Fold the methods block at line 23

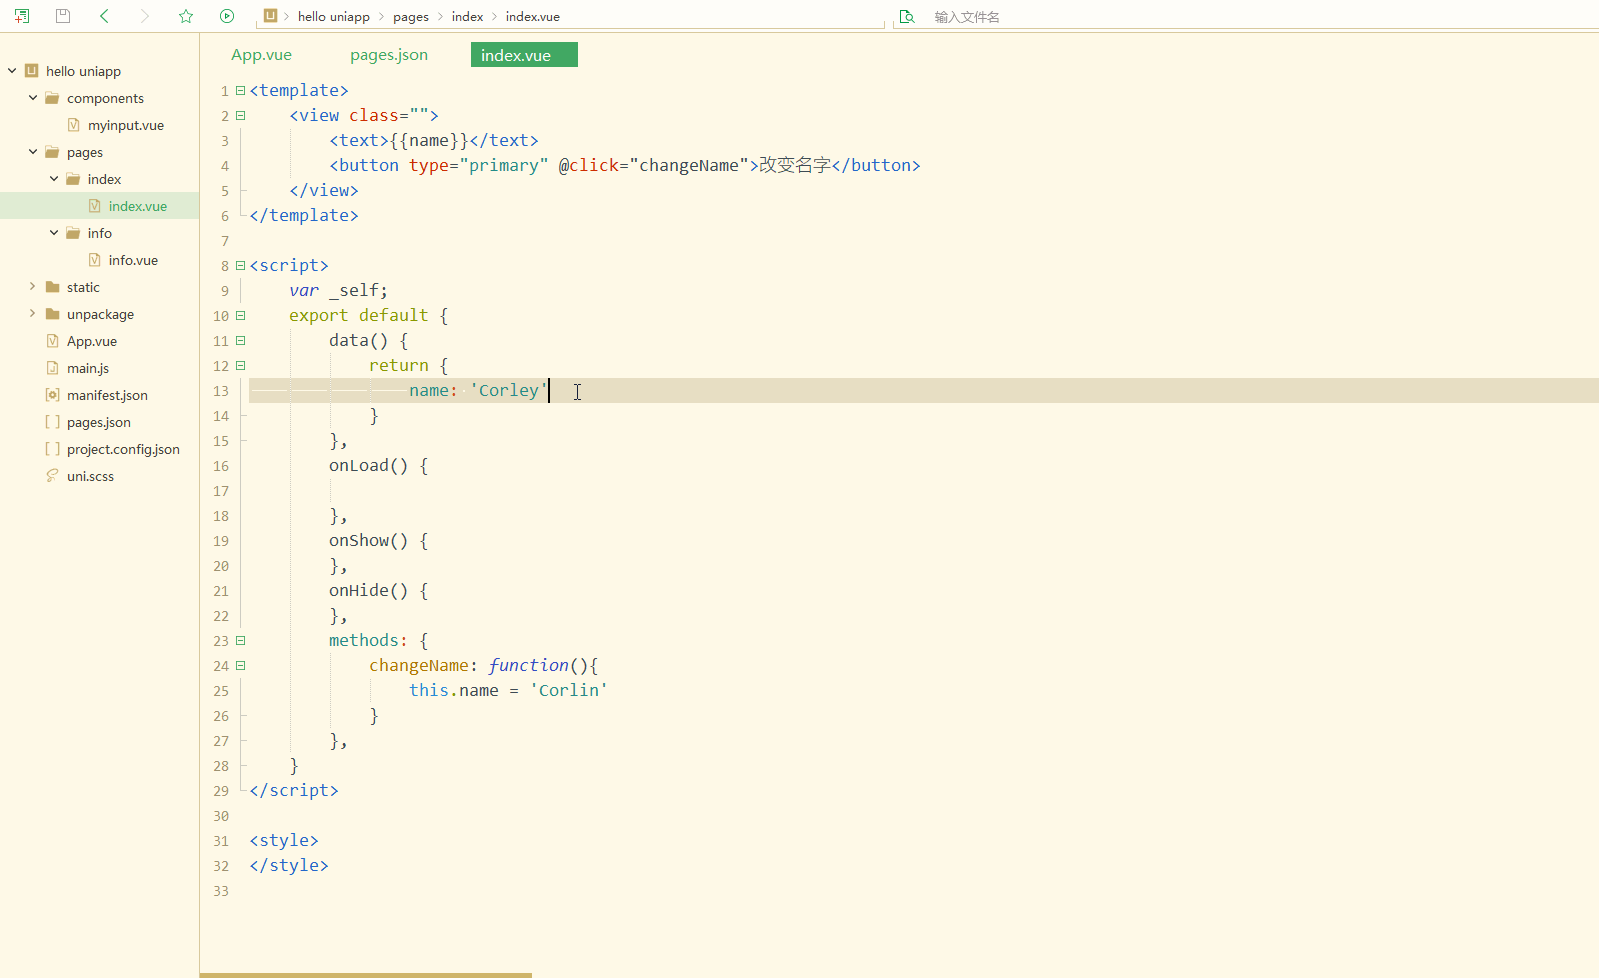(x=240, y=640)
